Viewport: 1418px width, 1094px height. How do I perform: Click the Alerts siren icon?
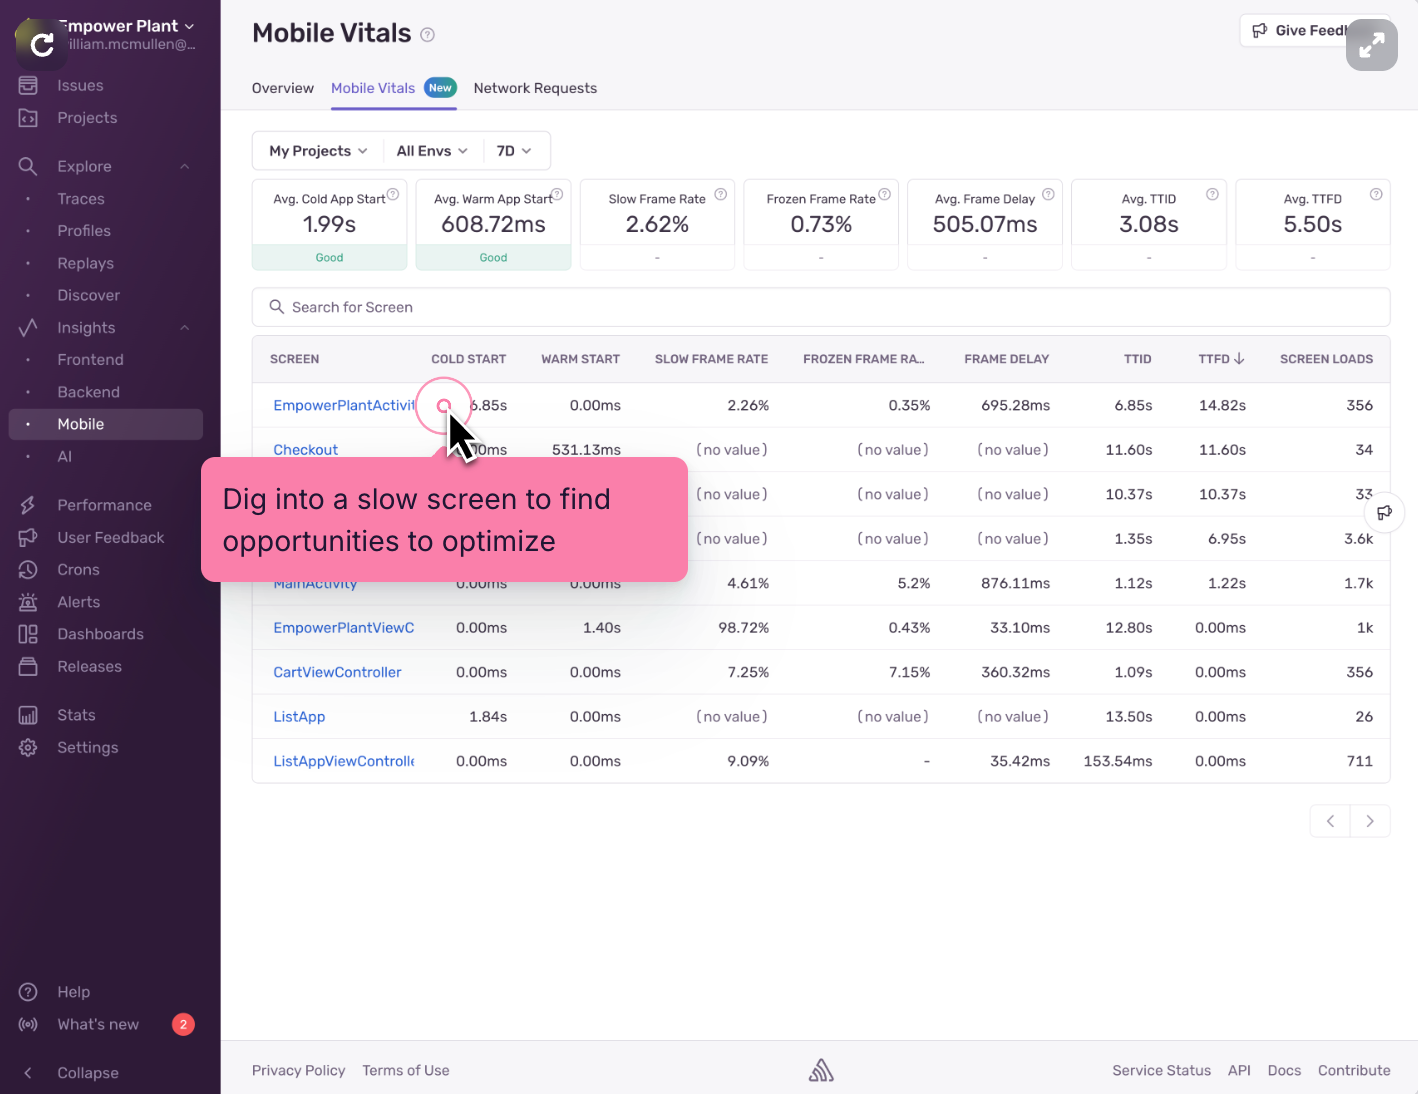(x=28, y=602)
